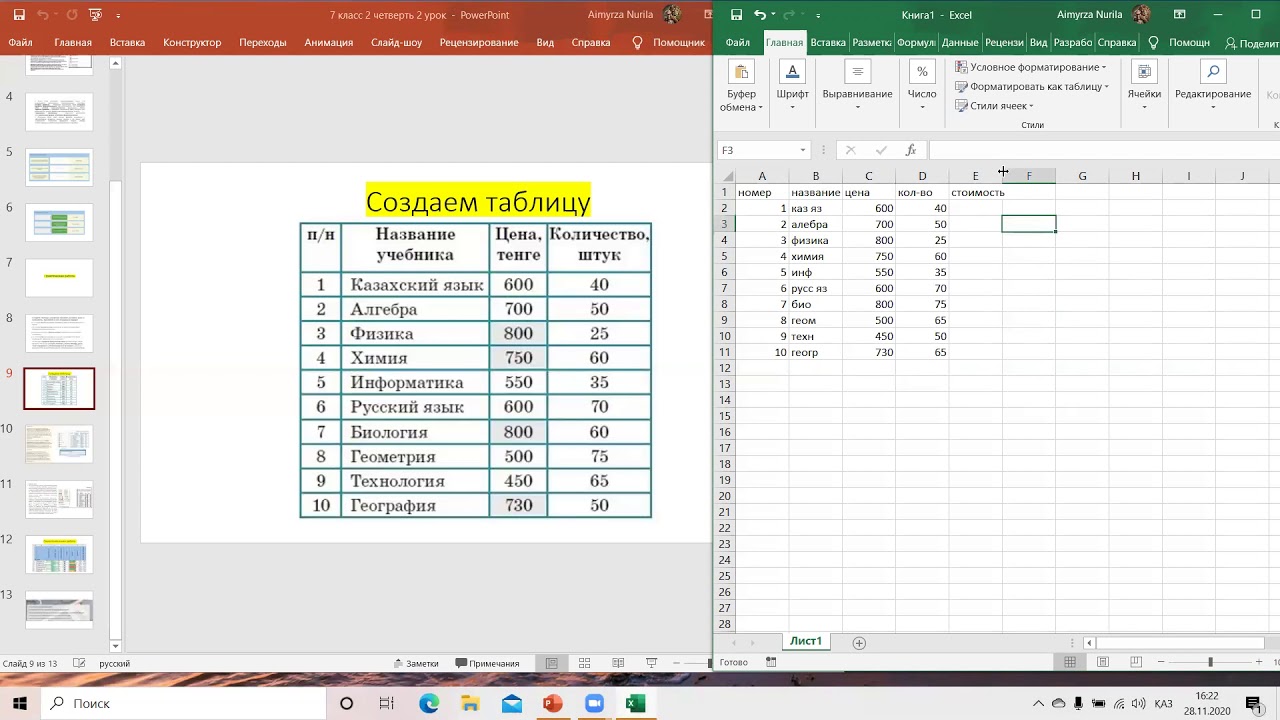Select the Лист1 sheet tab
Image resolution: width=1280 pixels, height=720 pixels.
point(806,641)
